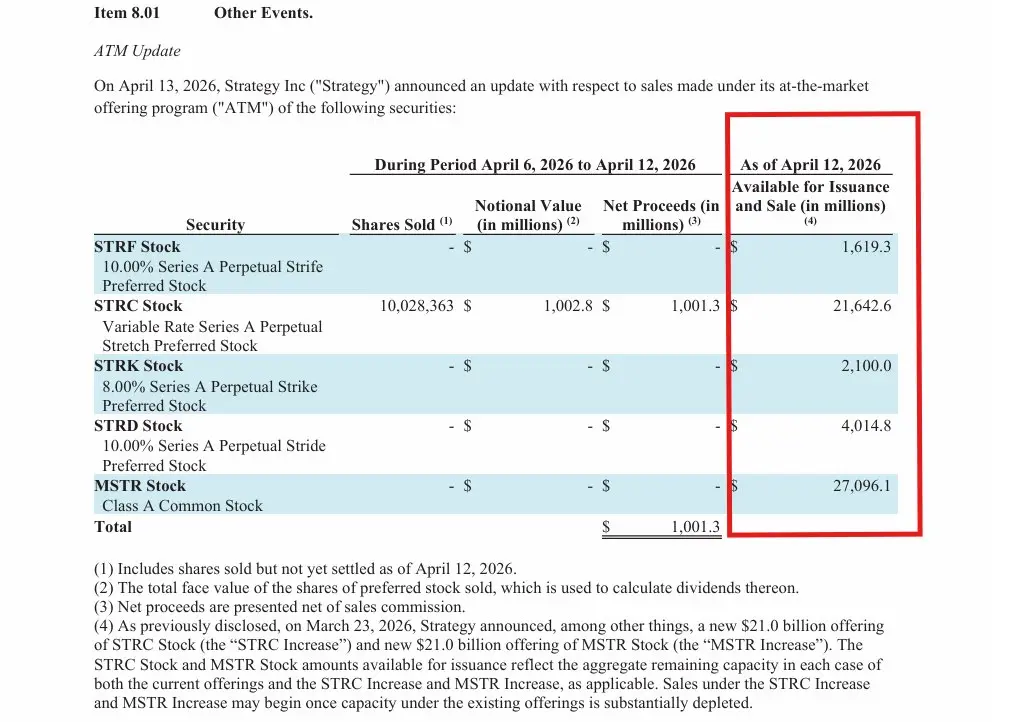
Task: Click '8.00% Series A Perpetual Strike' description
Action: click(209, 387)
